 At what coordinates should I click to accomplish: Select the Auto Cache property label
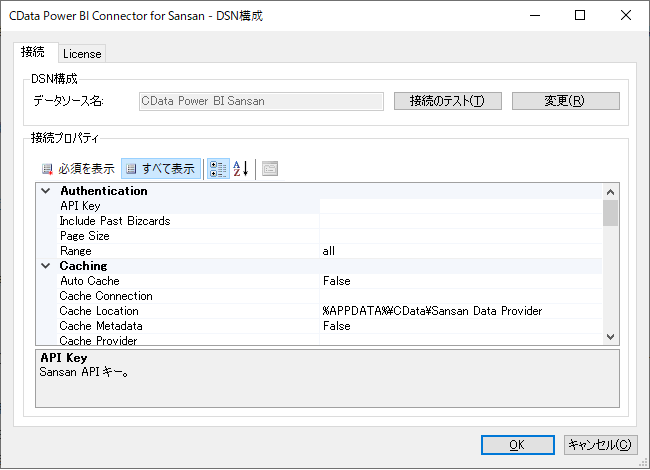pyautogui.click(x=90, y=281)
